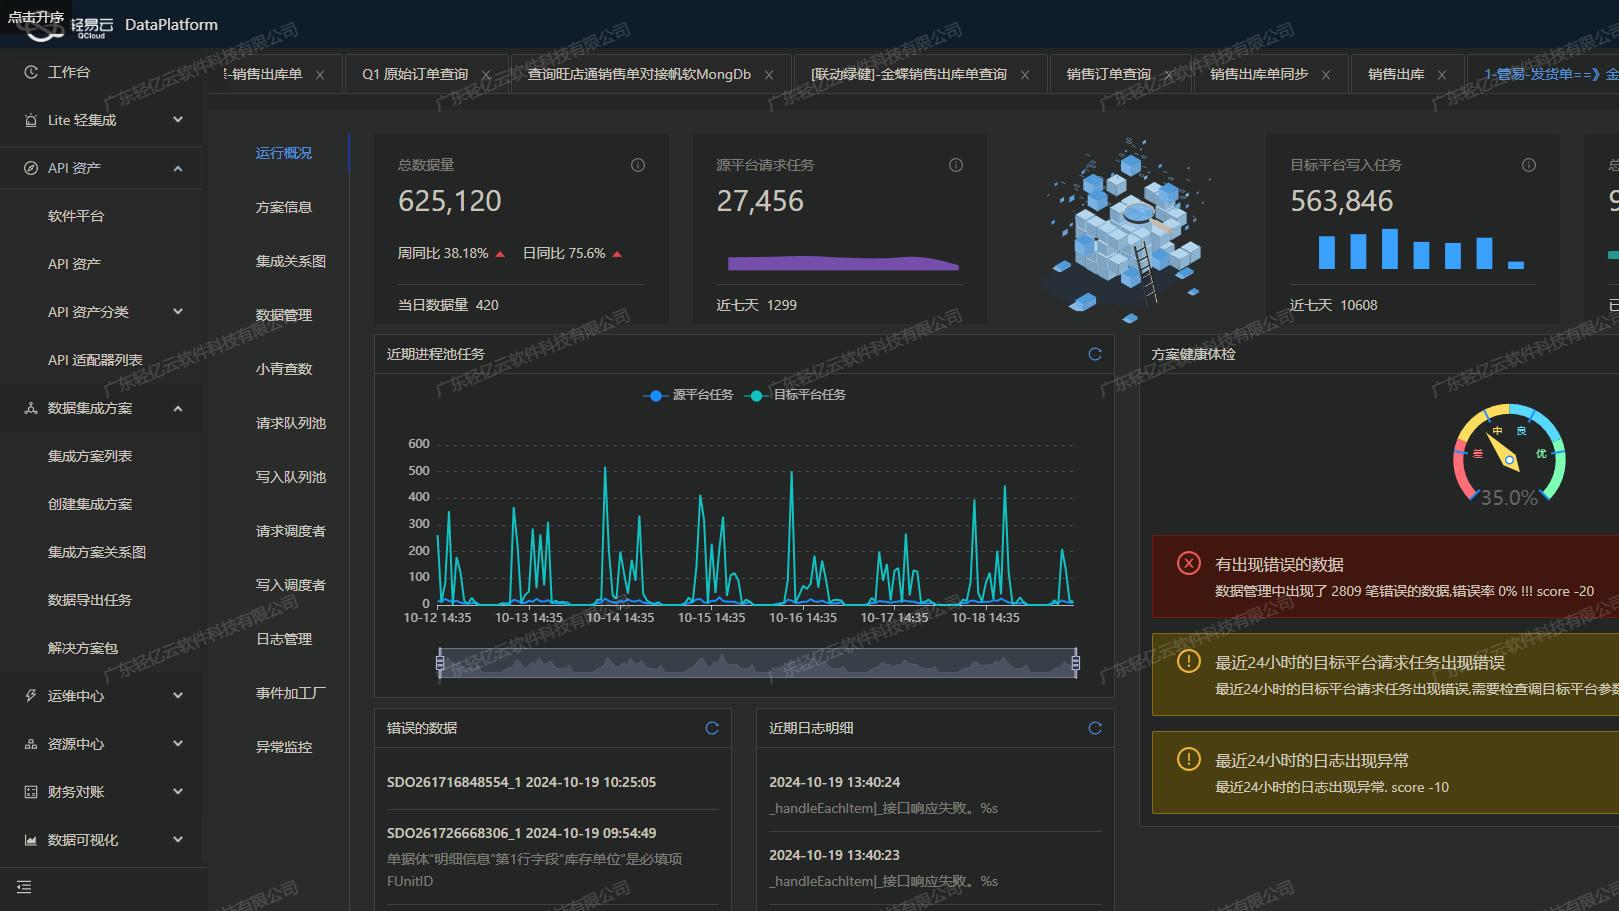Open 日志管理 section
The height and width of the screenshot is (911, 1619).
point(284,639)
